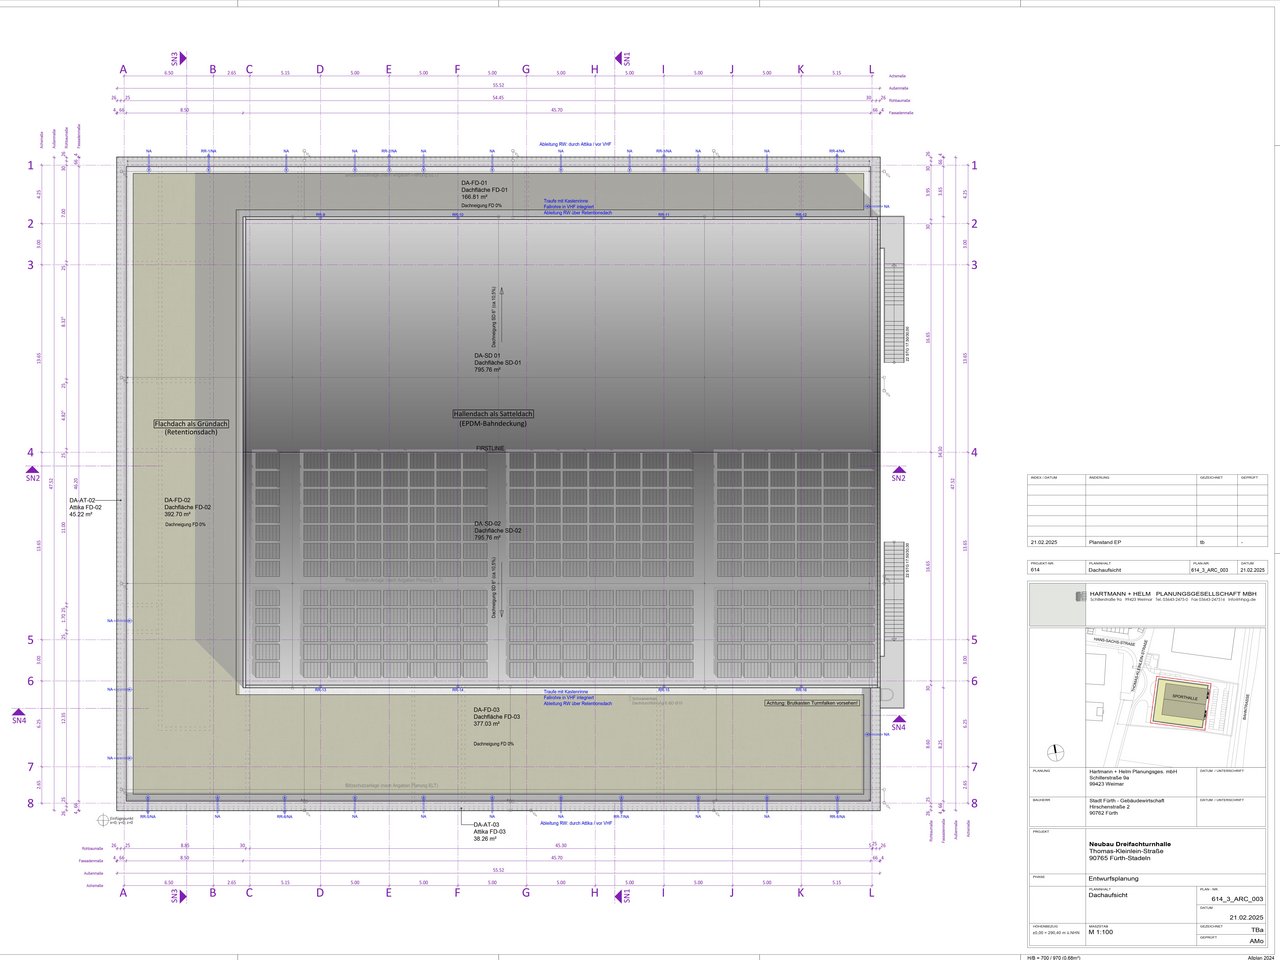Click the 'Schillerstraße 9a' address line
1280x960 pixels.
point(1110,779)
